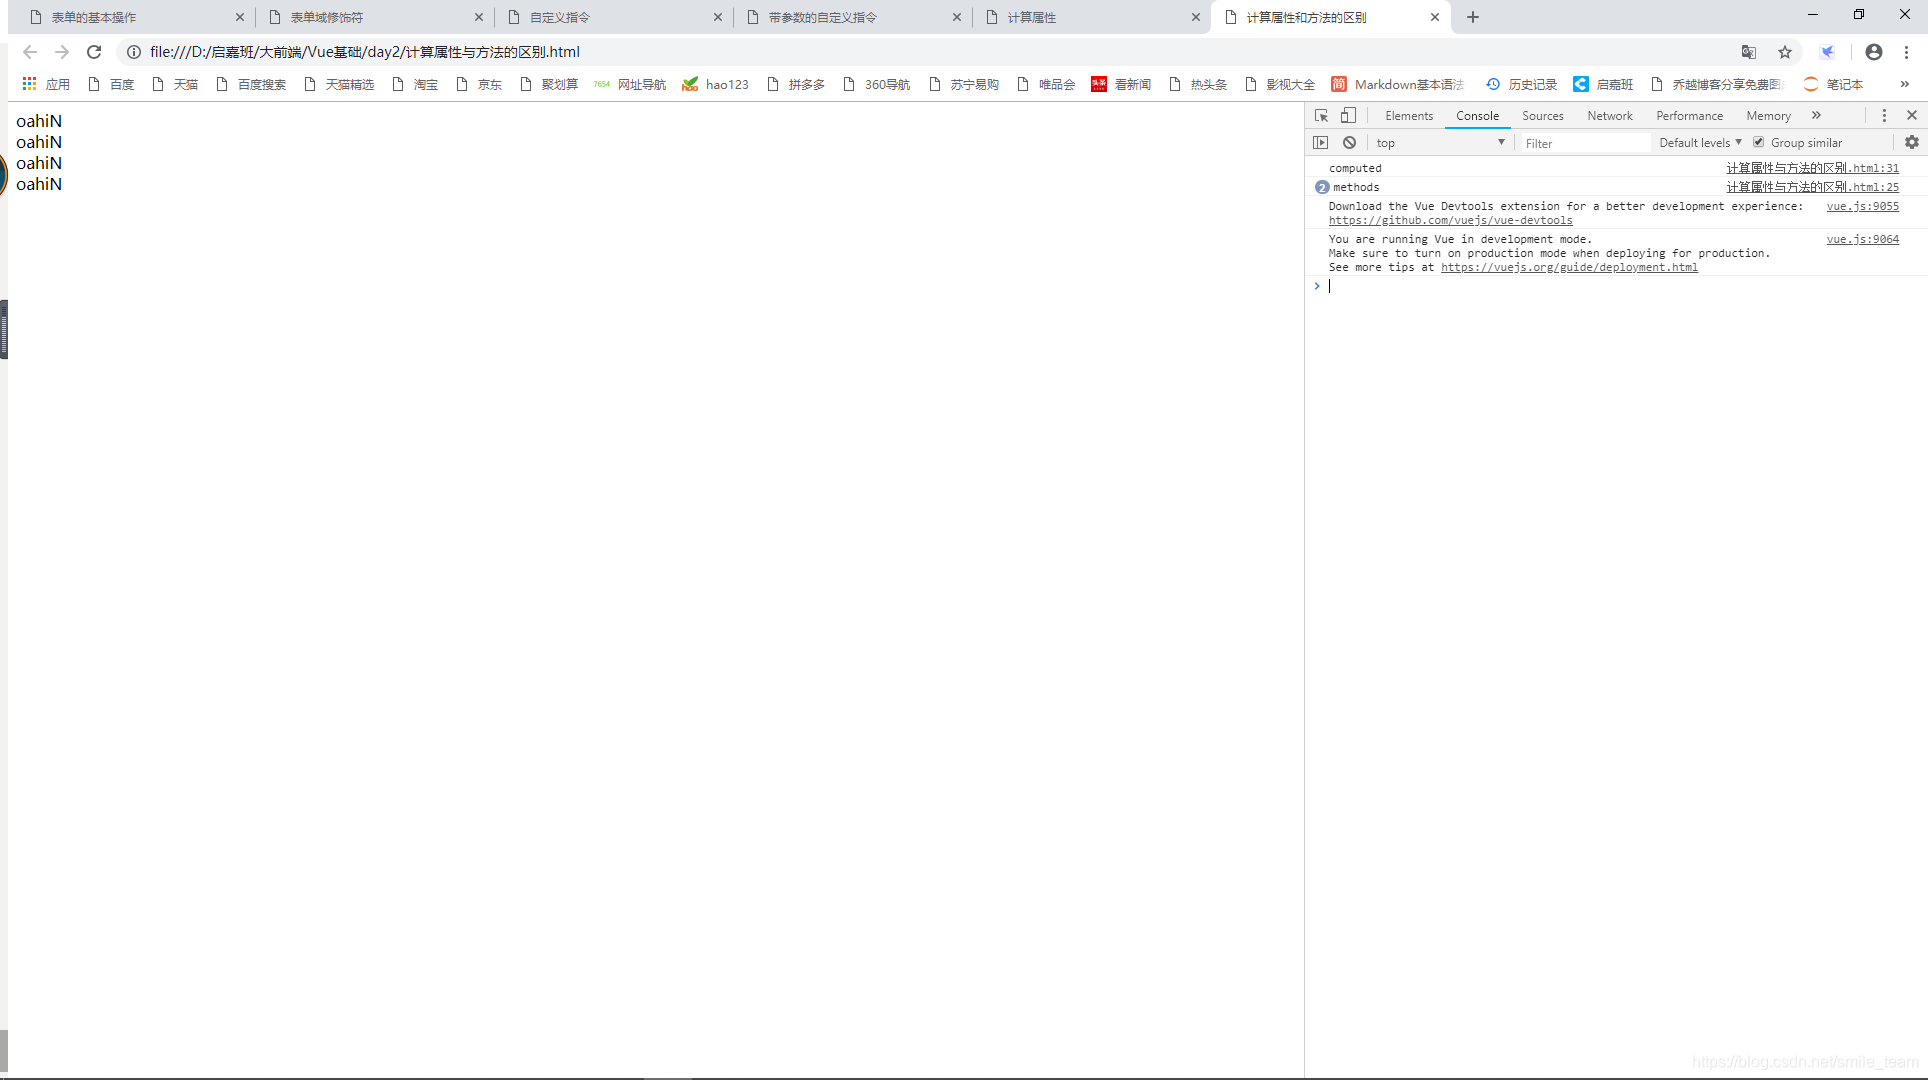The height and width of the screenshot is (1080, 1928).
Task: Switch to the Sources tab
Action: click(1543, 116)
